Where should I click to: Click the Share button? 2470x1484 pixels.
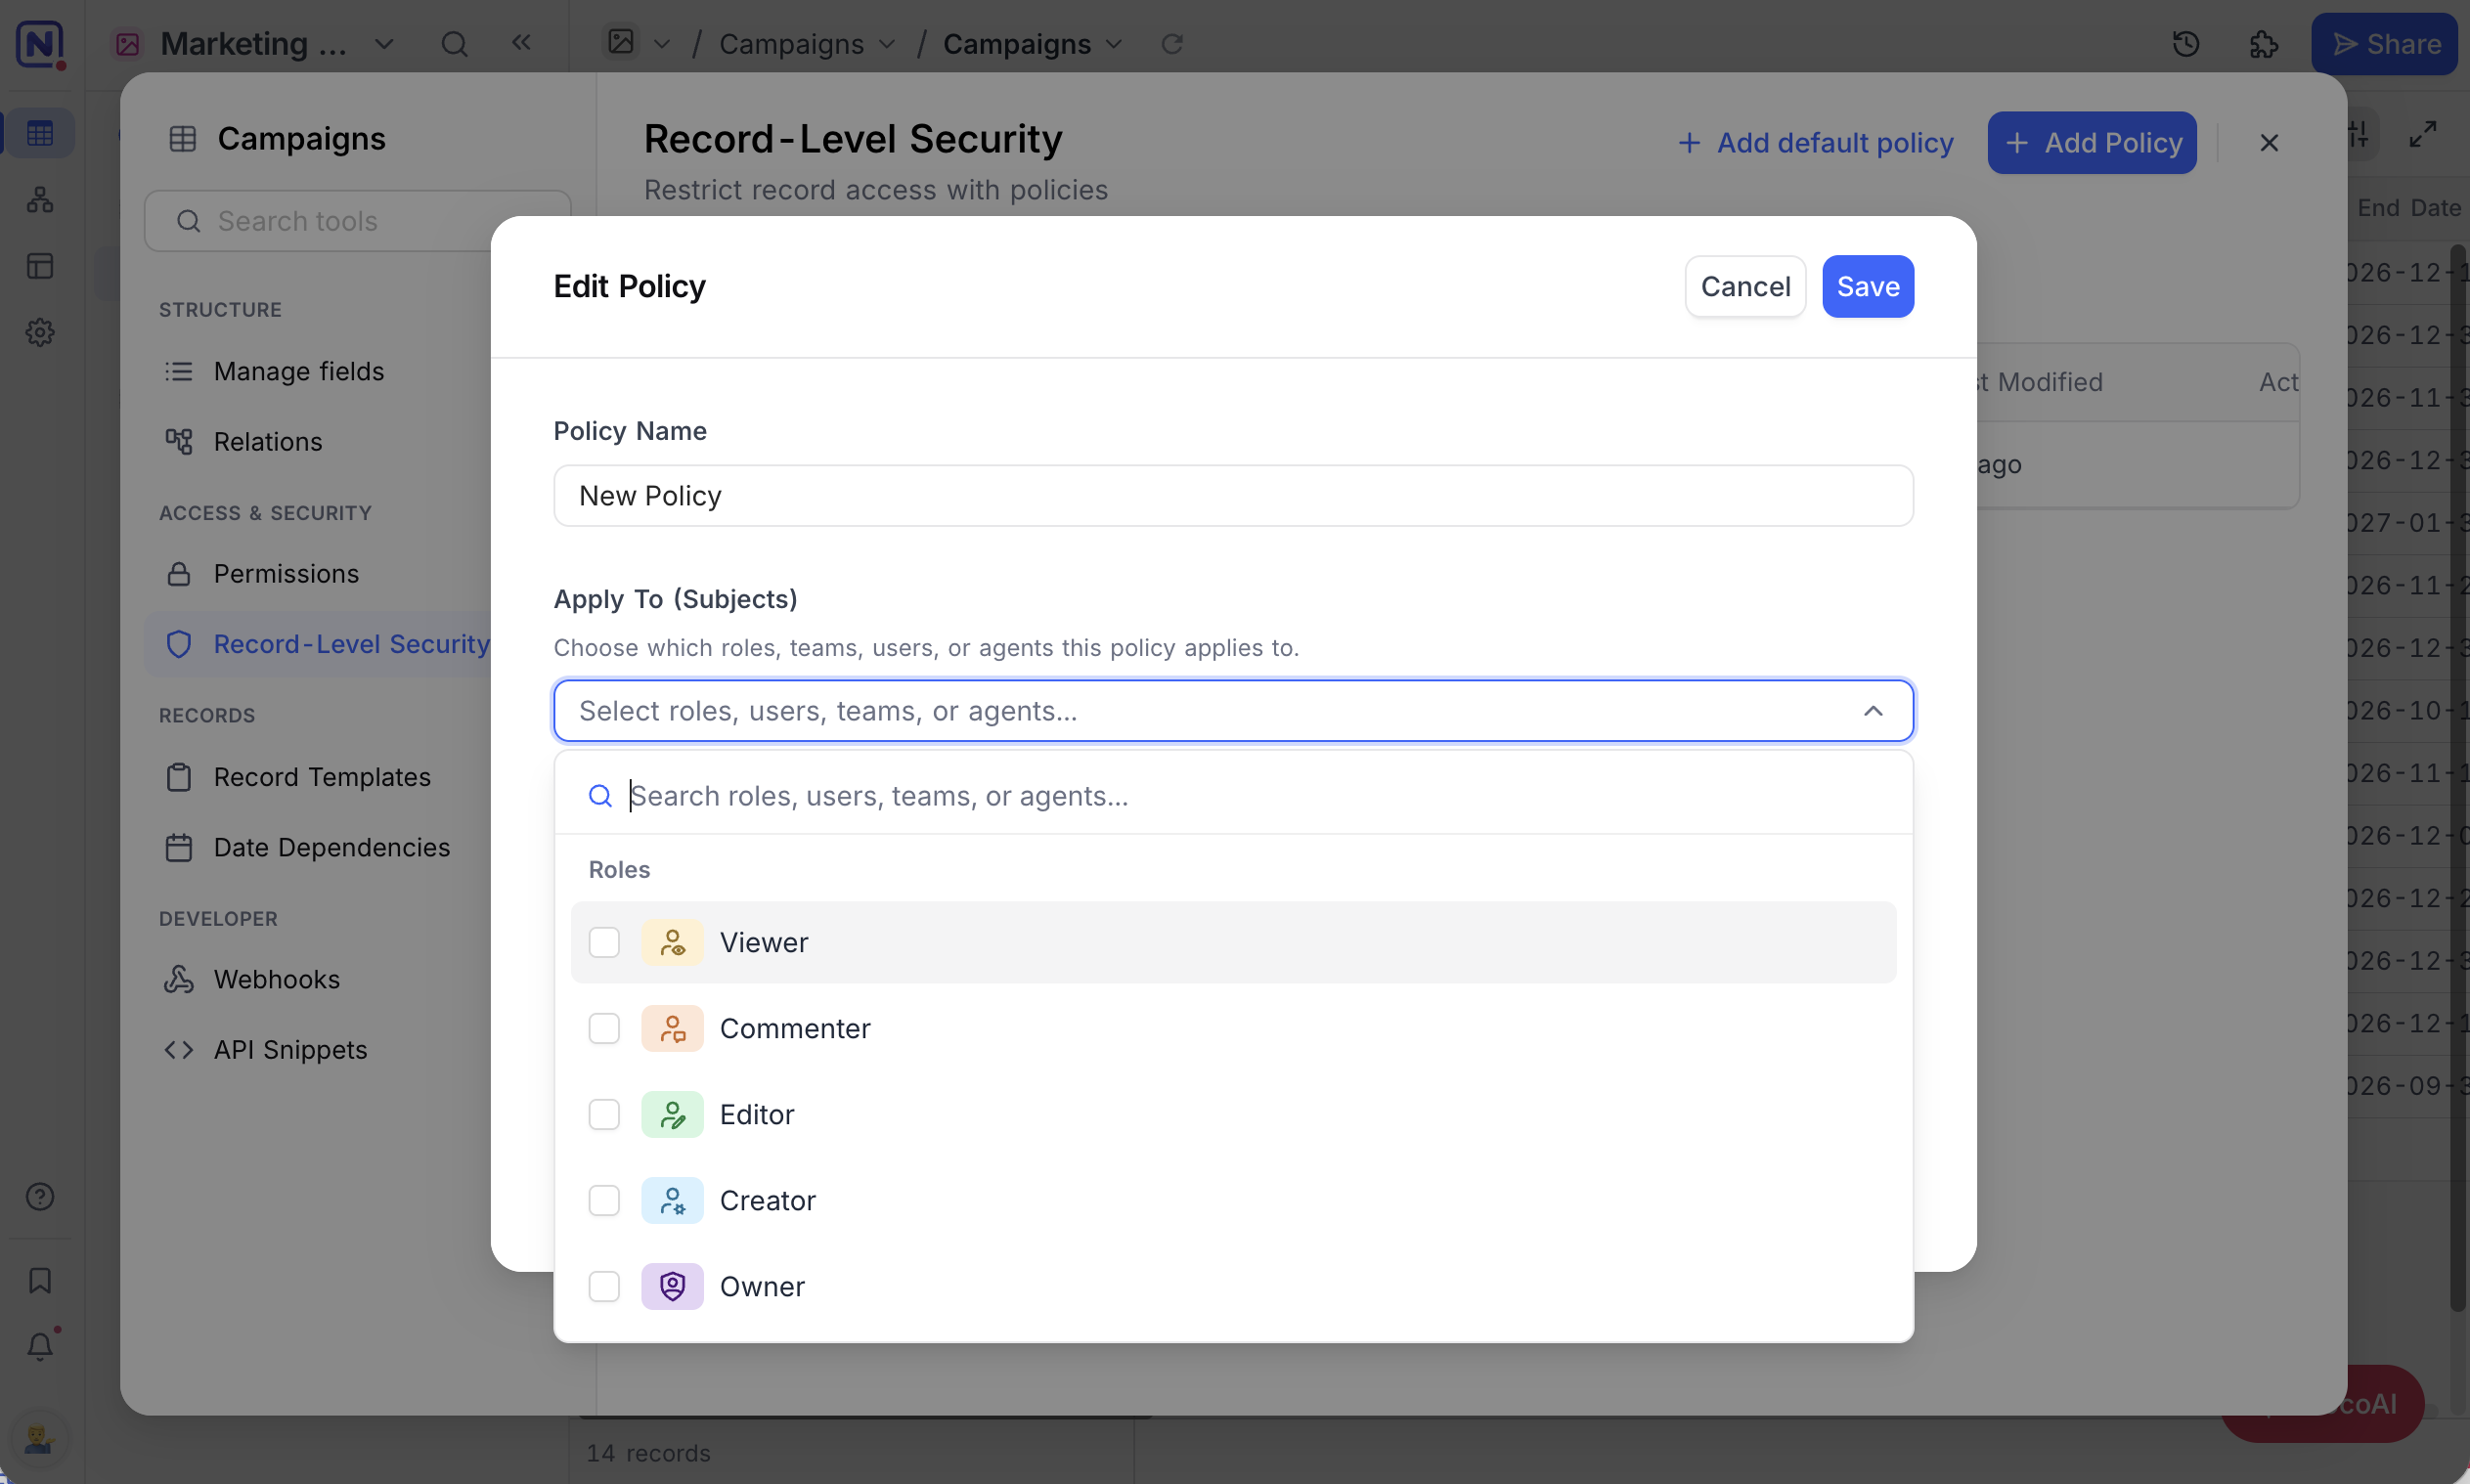point(2385,44)
